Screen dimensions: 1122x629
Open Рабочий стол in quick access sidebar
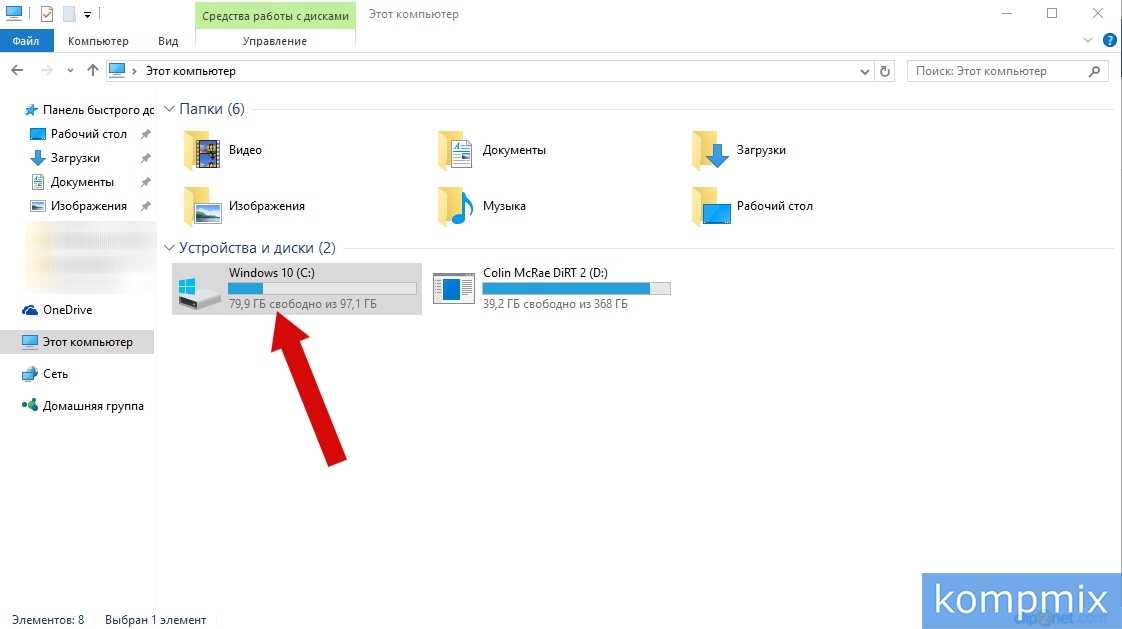[78, 134]
